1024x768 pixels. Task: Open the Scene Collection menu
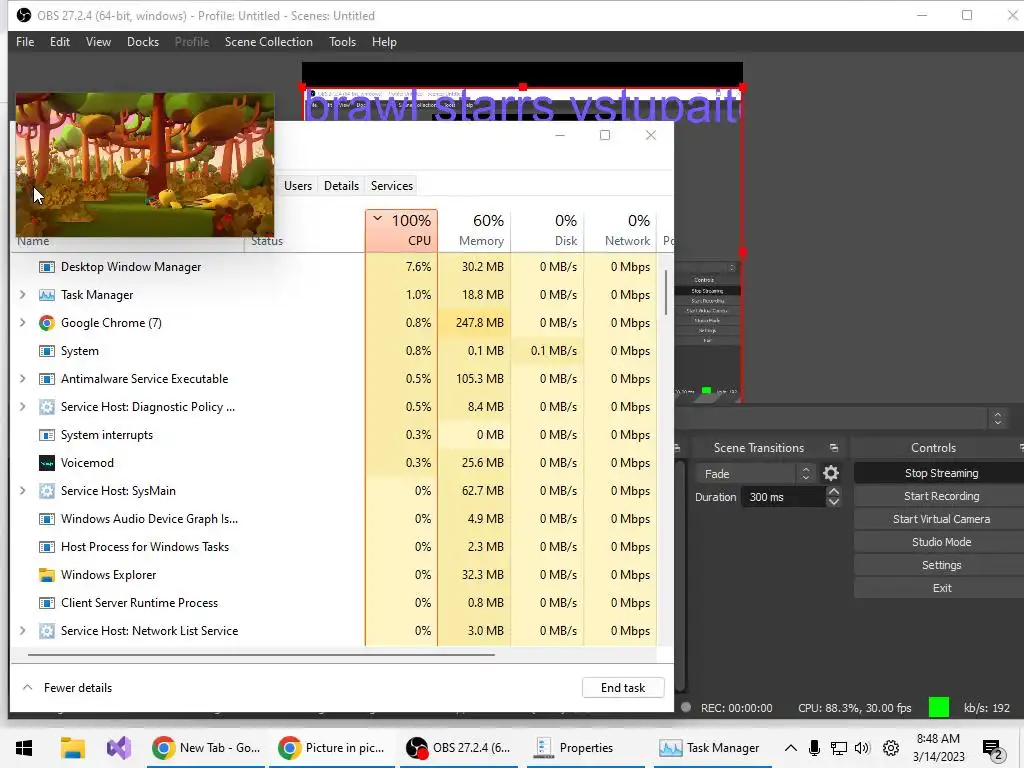[x=268, y=42]
